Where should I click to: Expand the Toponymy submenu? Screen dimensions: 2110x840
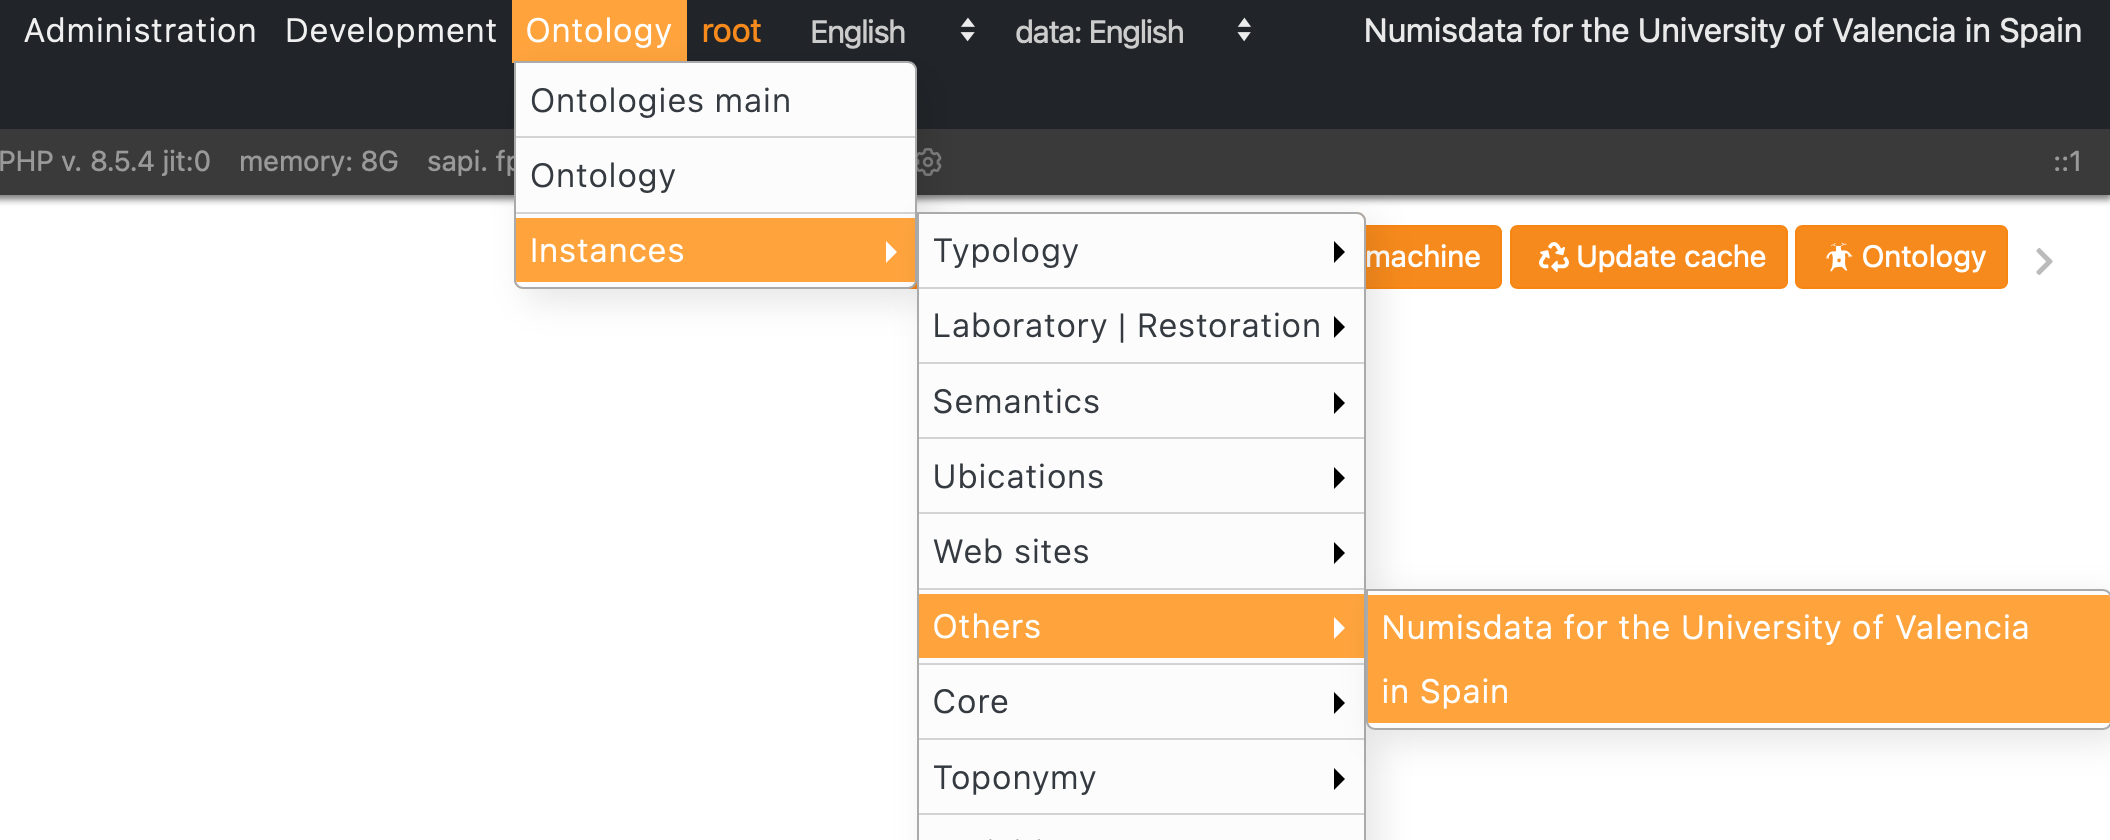click(1141, 778)
